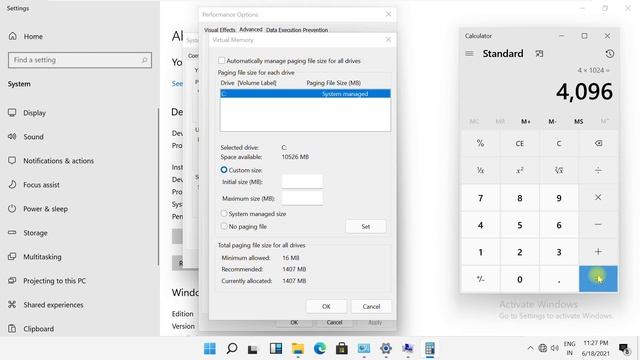Click the equals key in Calculator
Viewport: 640px width, 360px height.
598,279
